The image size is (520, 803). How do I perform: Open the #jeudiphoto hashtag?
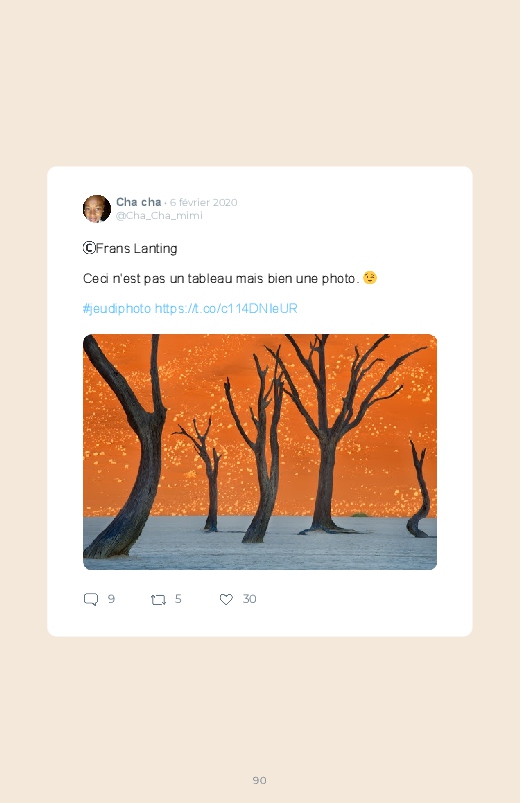(117, 308)
